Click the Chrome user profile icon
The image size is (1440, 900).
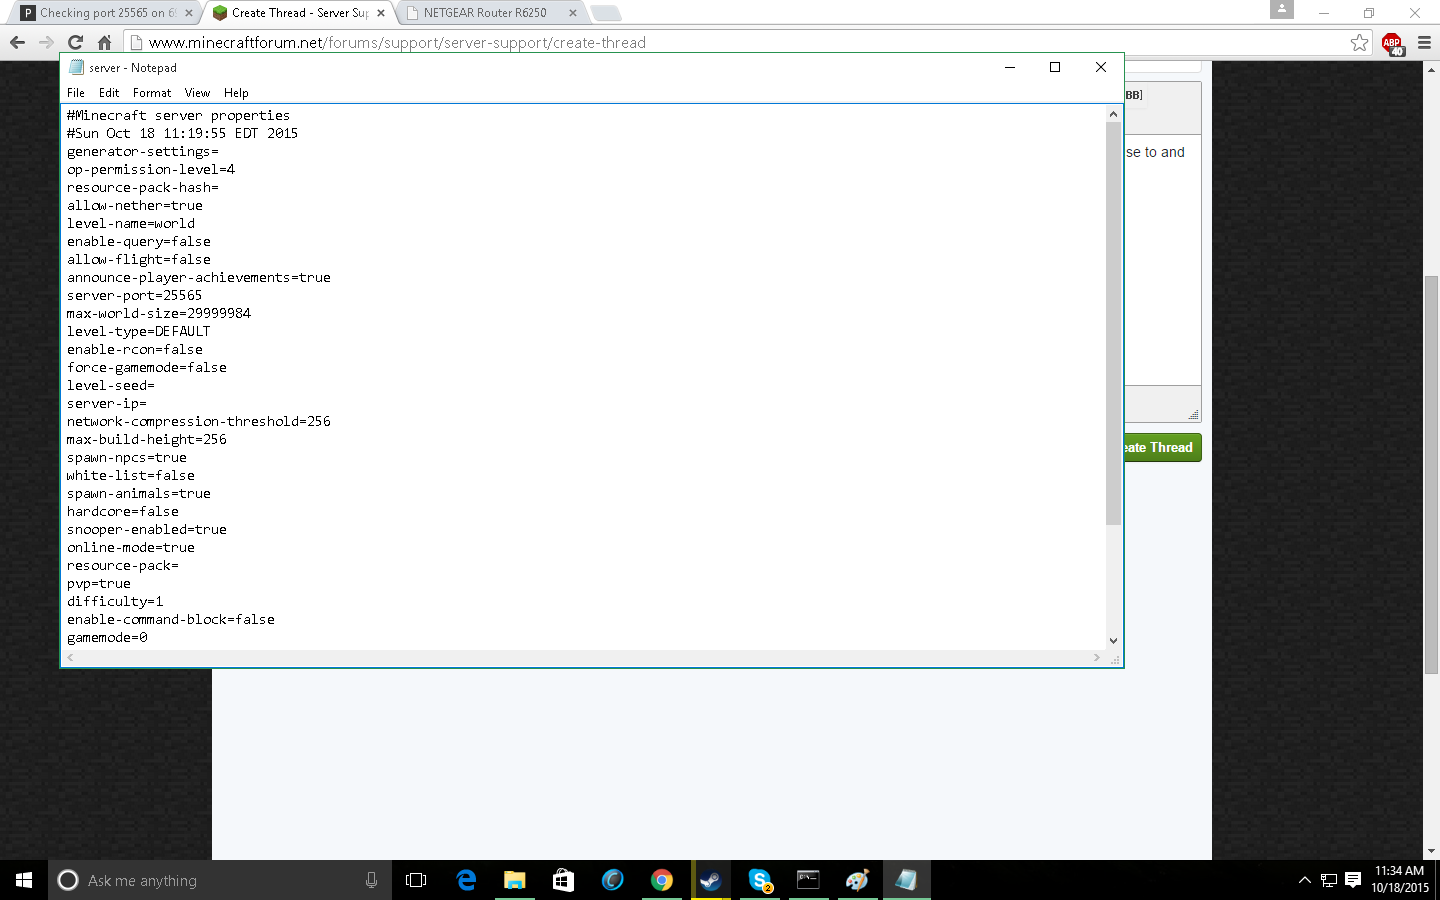1282,9
